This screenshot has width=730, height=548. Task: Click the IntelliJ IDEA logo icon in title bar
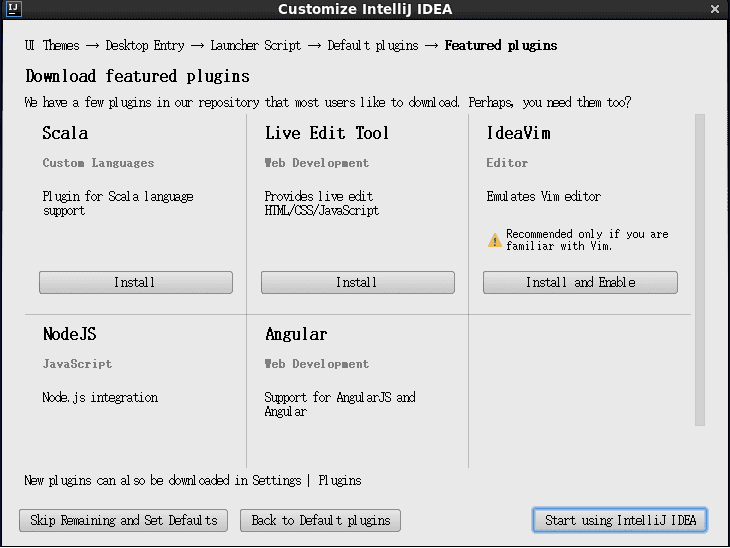click(x=14, y=8)
